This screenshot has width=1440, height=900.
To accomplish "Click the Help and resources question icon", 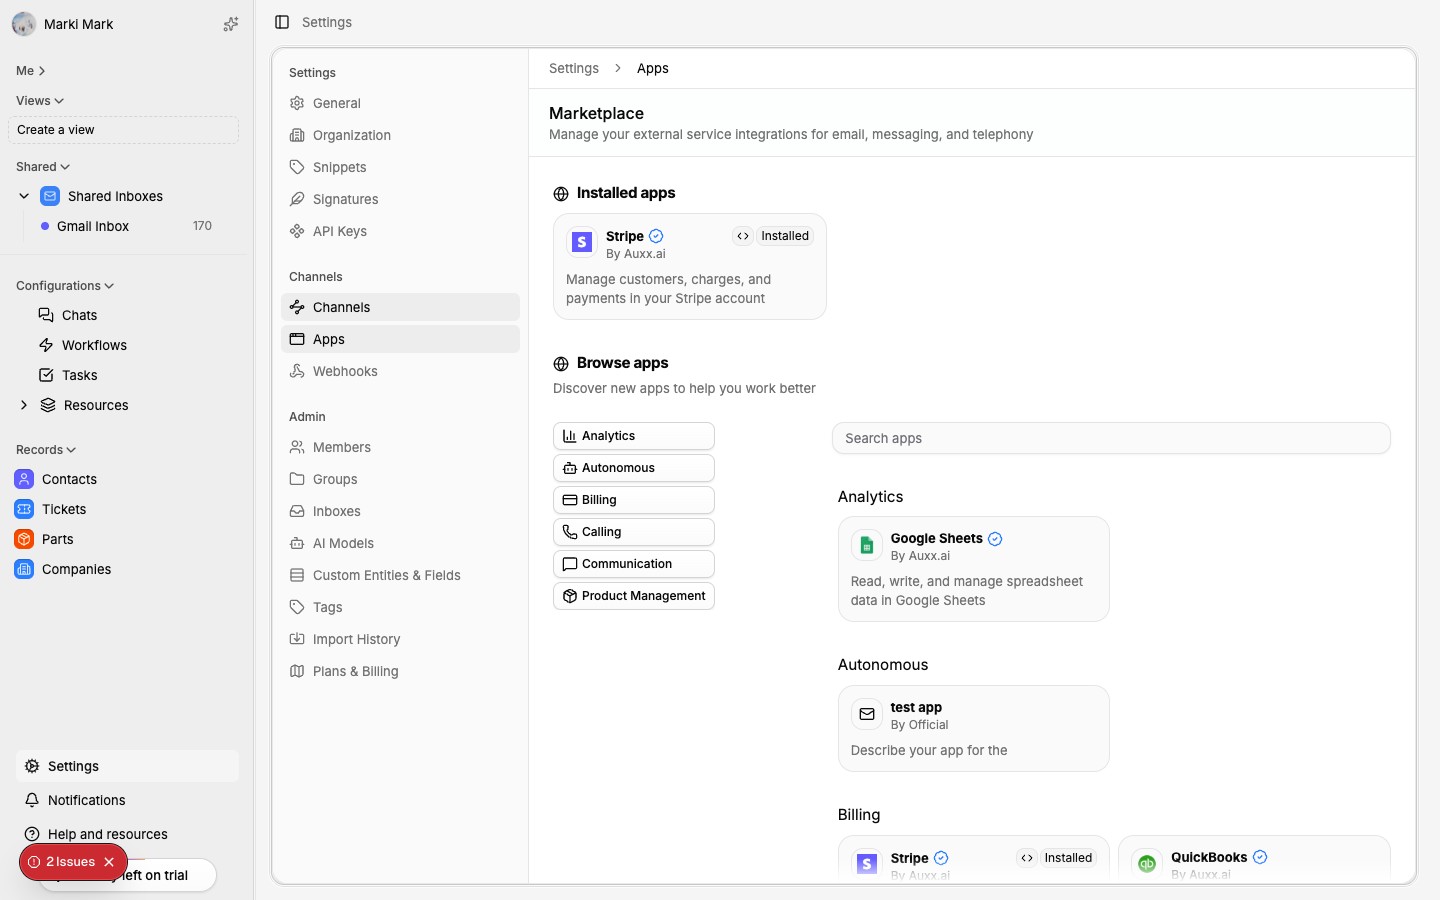I will 32,834.
